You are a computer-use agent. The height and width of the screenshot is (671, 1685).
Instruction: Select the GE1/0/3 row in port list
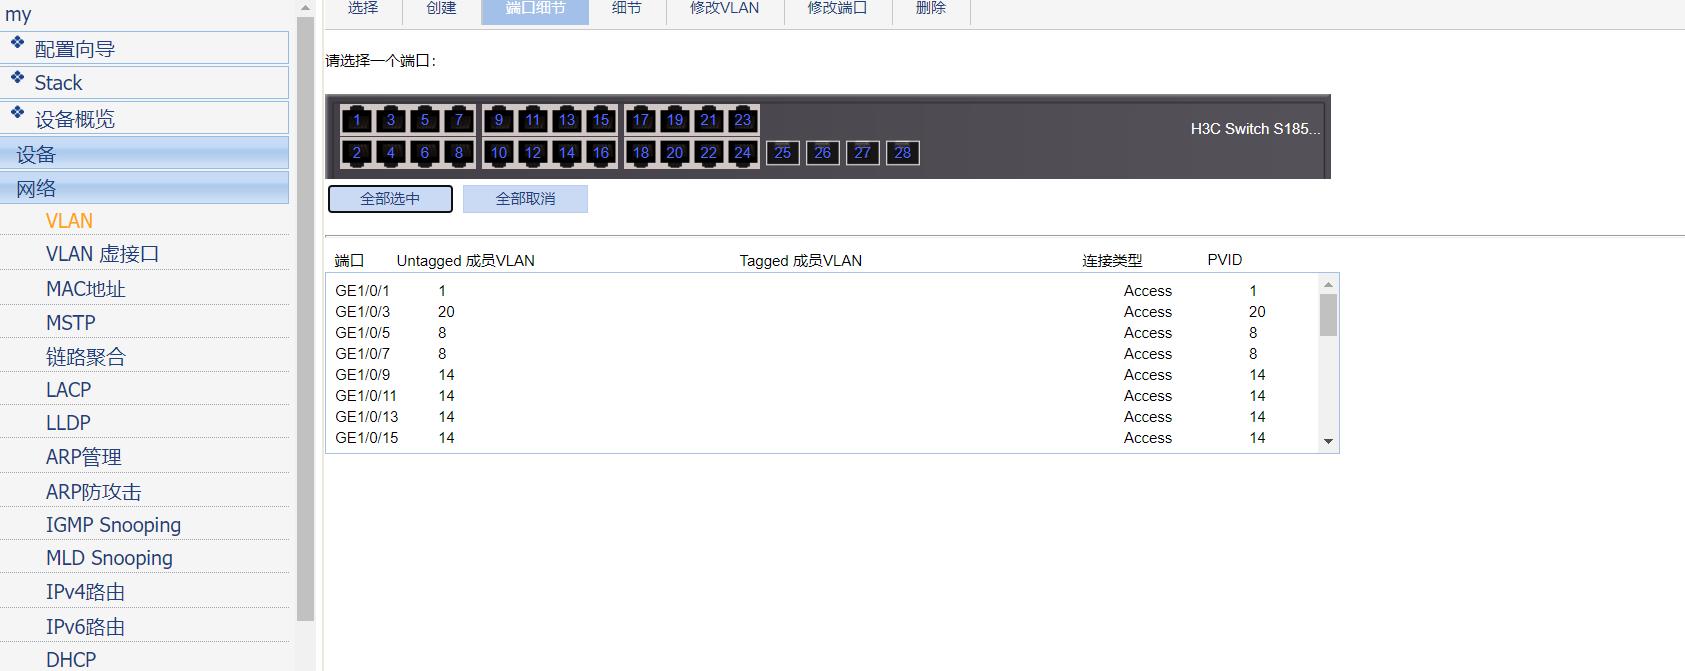[822, 312]
